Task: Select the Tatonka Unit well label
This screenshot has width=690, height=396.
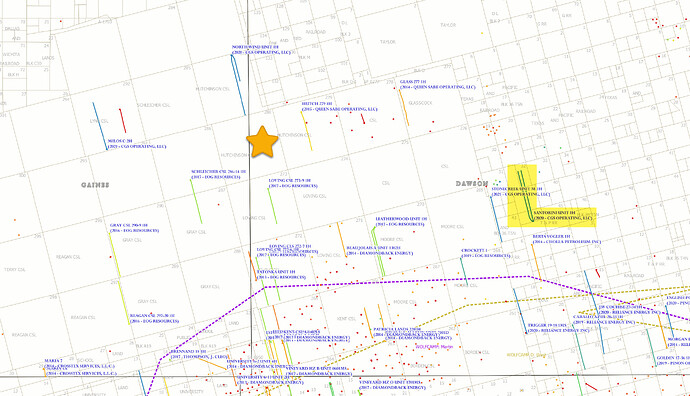Action: [281, 275]
